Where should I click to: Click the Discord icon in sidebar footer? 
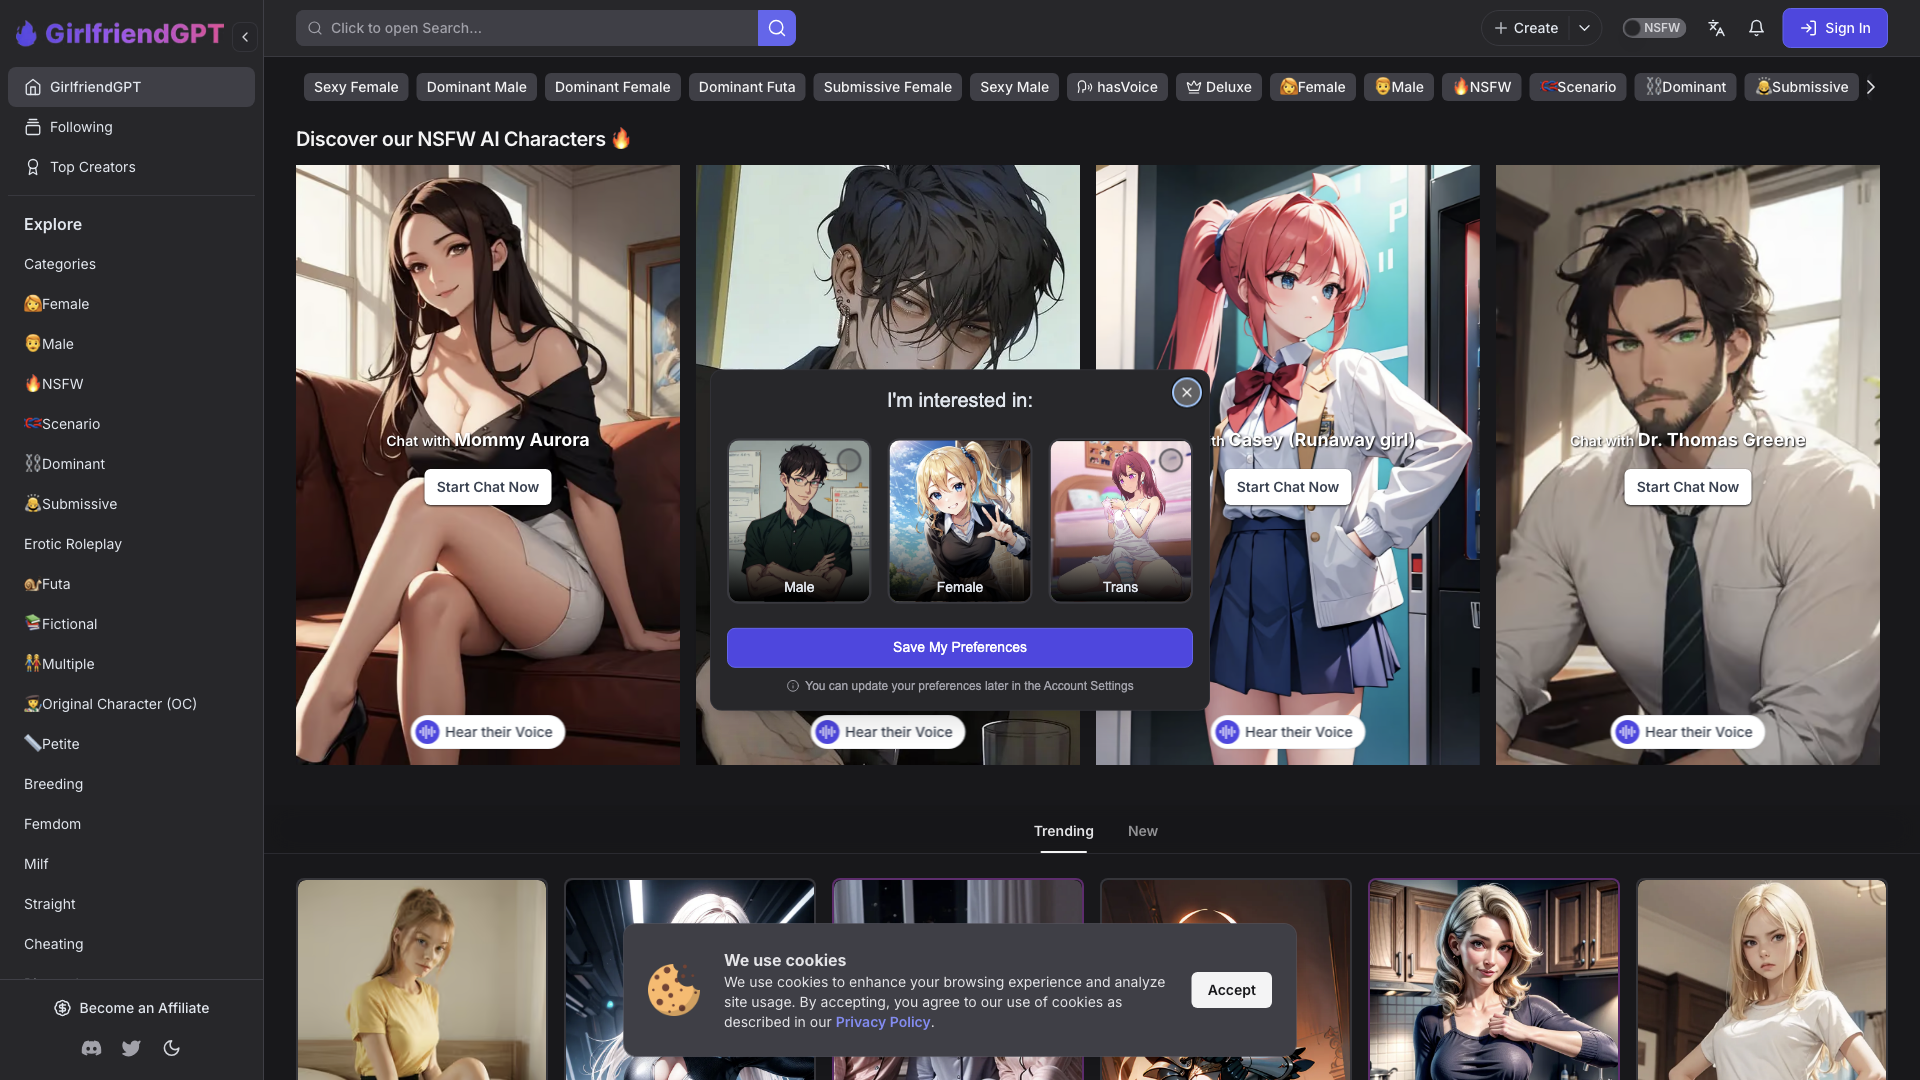[91, 1048]
